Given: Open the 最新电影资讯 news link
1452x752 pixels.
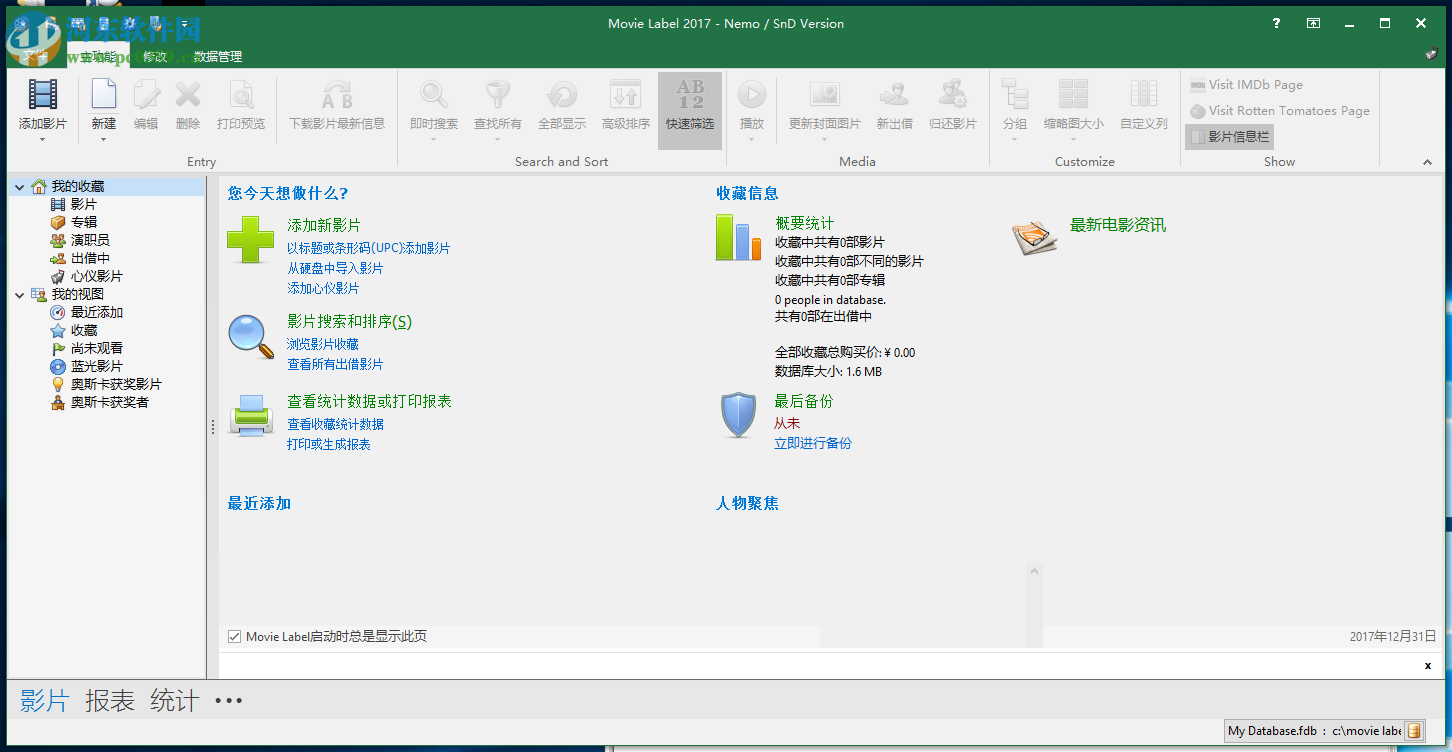Looking at the screenshot, I should [x=1118, y=225].
